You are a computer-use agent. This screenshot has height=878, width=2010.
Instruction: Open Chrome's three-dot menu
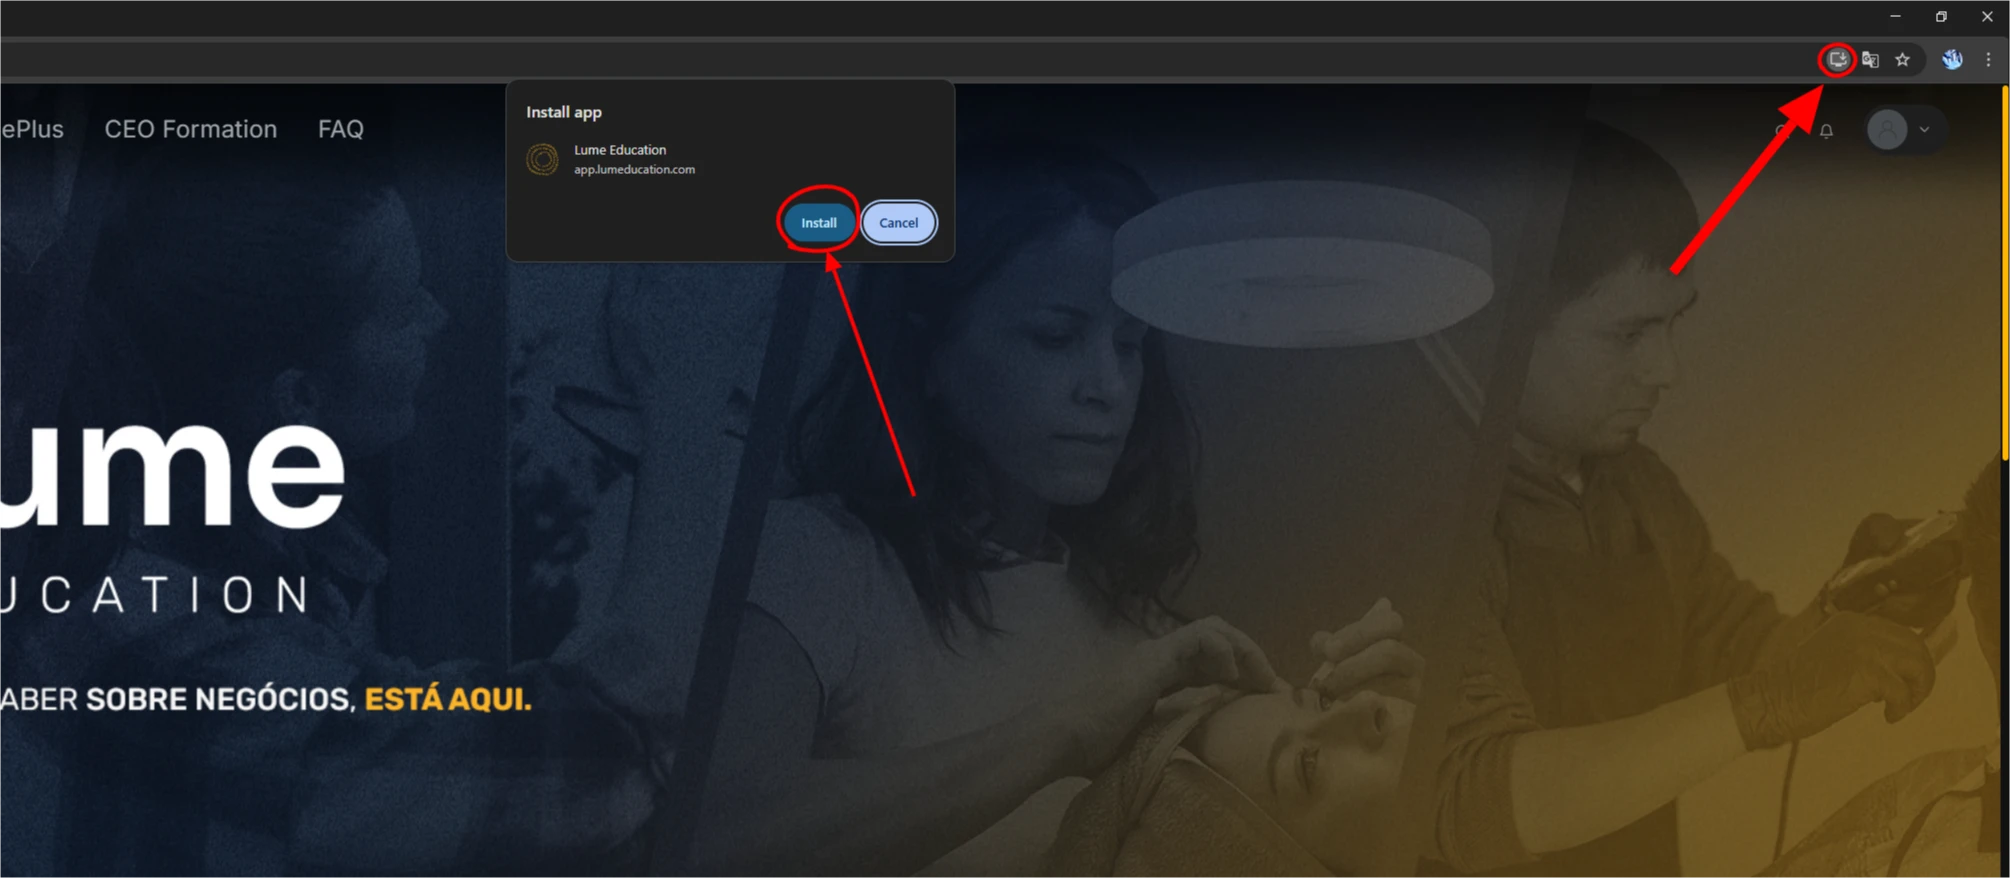(x=1988, y=60)
